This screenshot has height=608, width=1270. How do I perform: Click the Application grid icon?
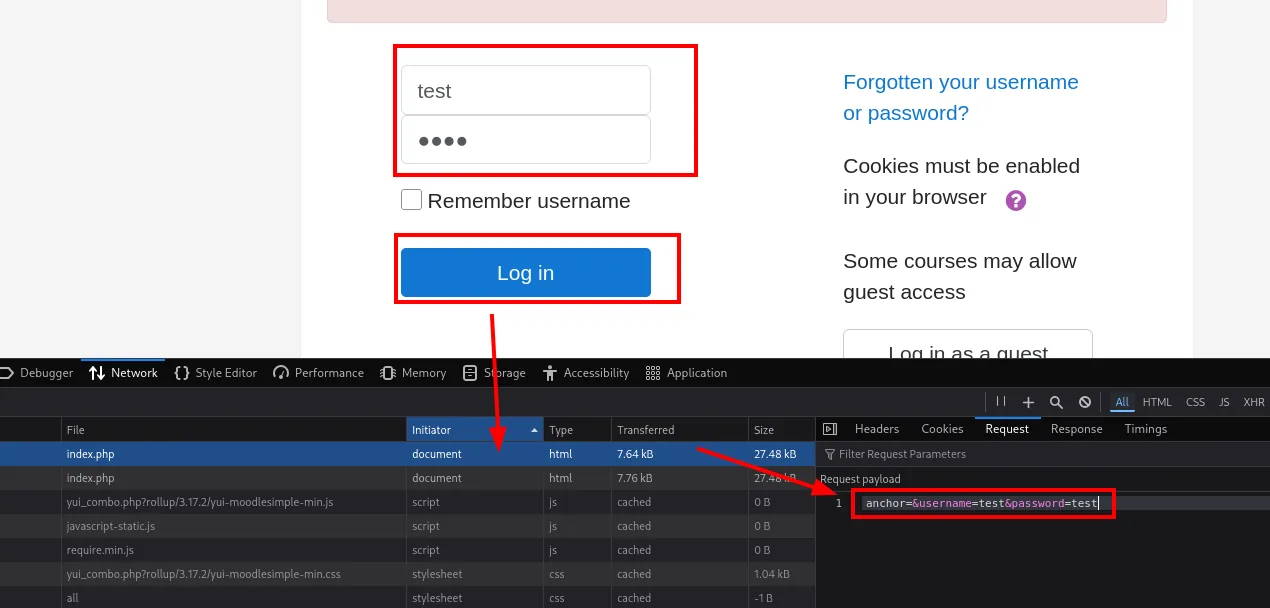pos(653,373)
